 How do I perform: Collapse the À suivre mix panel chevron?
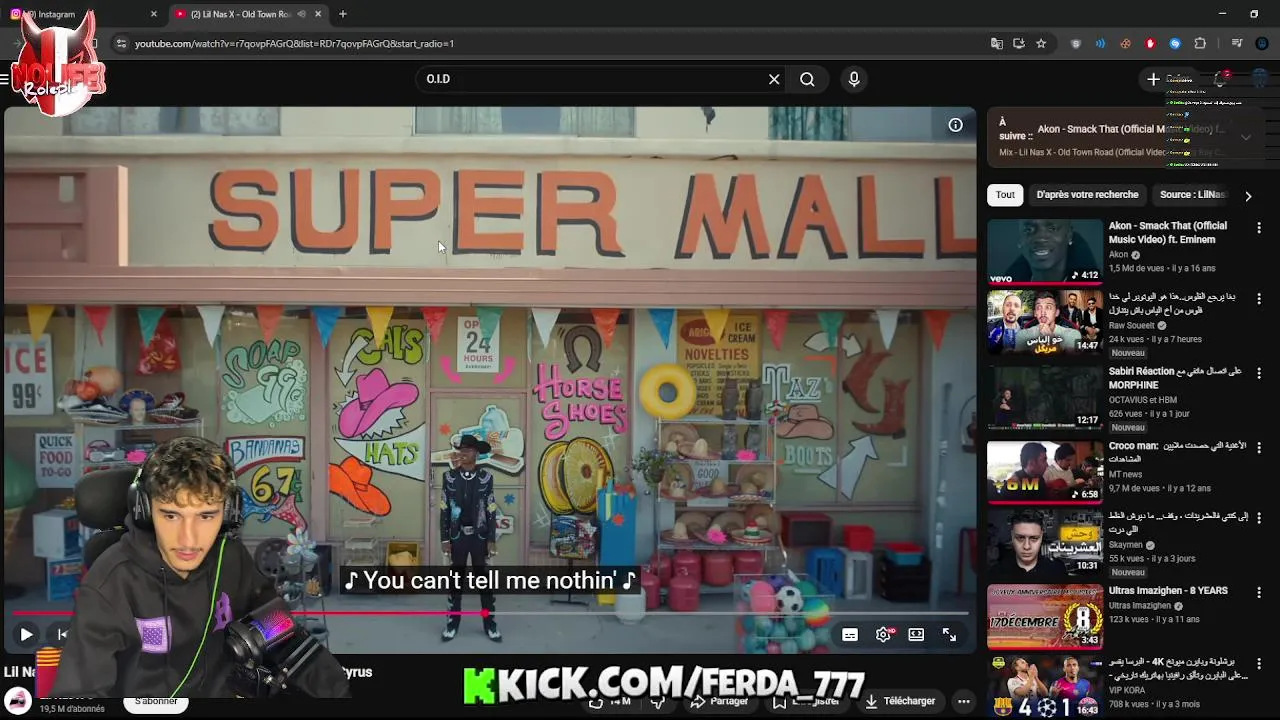tap(1246, 137)
